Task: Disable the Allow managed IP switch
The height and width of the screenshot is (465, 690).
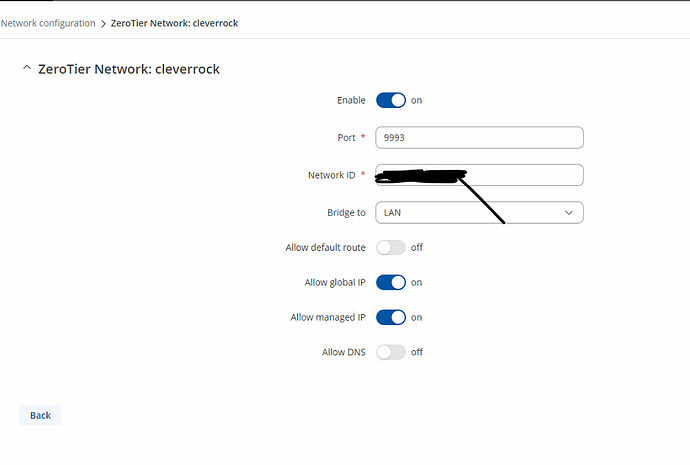Action: point(391,318)
